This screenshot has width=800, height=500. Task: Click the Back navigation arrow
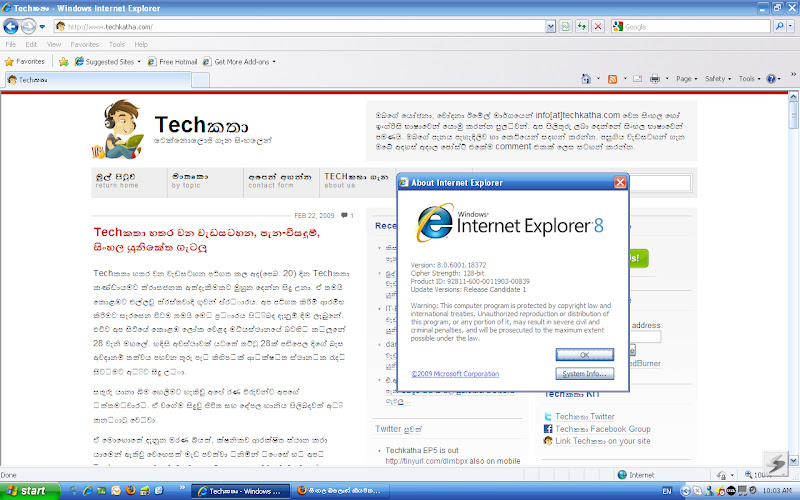point(11,26)
